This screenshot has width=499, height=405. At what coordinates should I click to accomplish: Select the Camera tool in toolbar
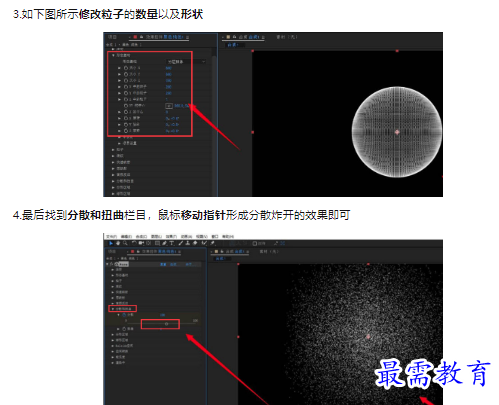click(141, 243)
